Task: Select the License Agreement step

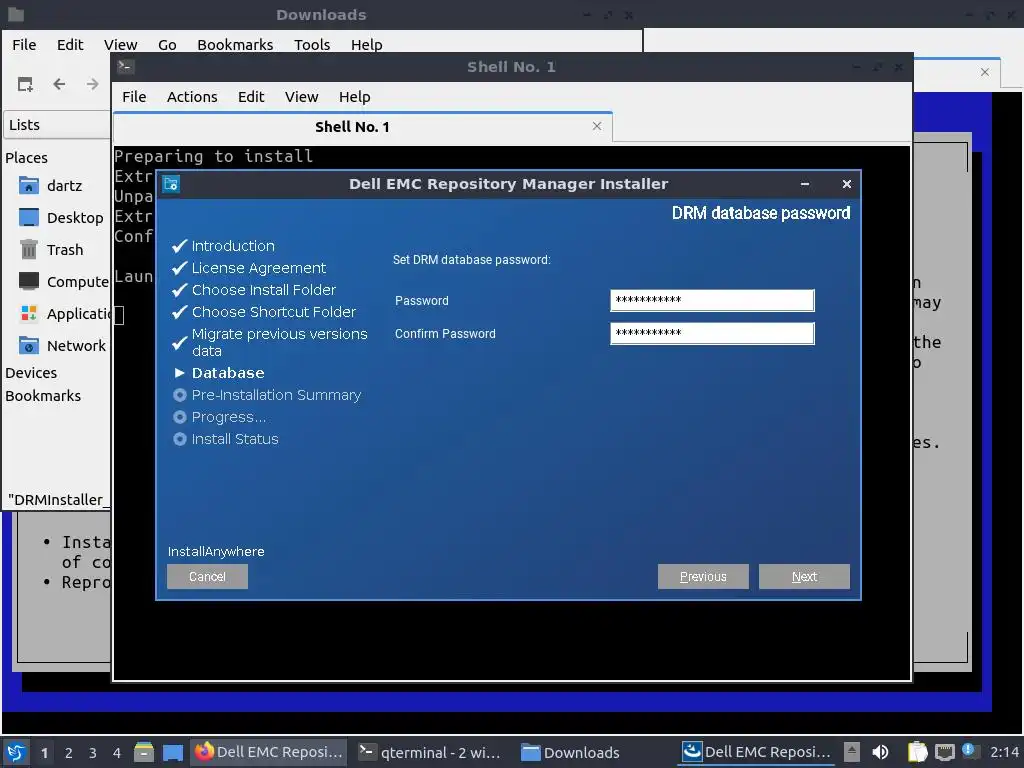Action: click(258, 268)
